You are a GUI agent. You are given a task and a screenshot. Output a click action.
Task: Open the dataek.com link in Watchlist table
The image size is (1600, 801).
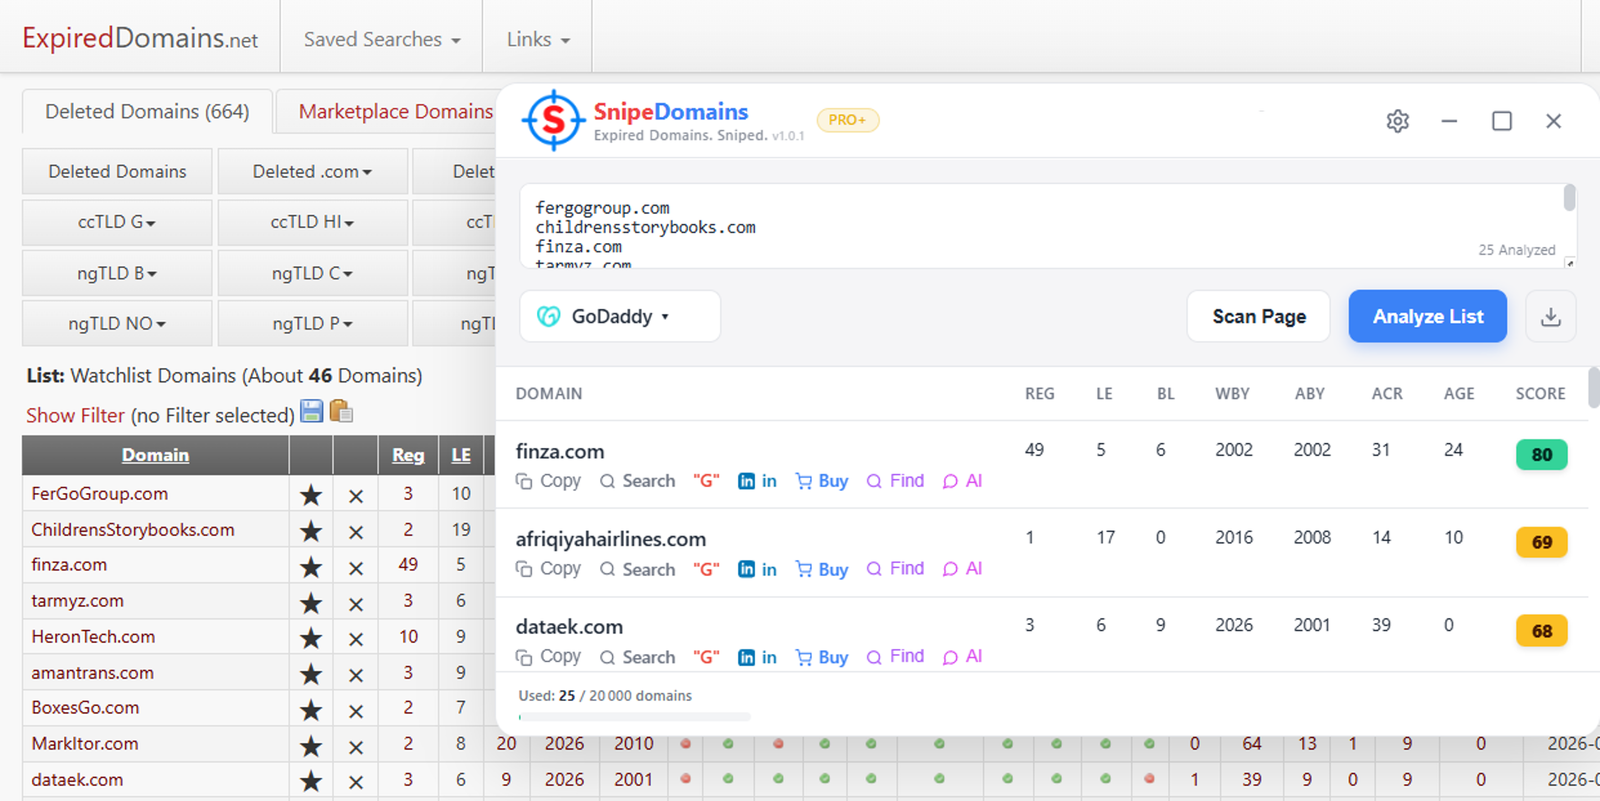pyautogui.click(x=77, y=779)
